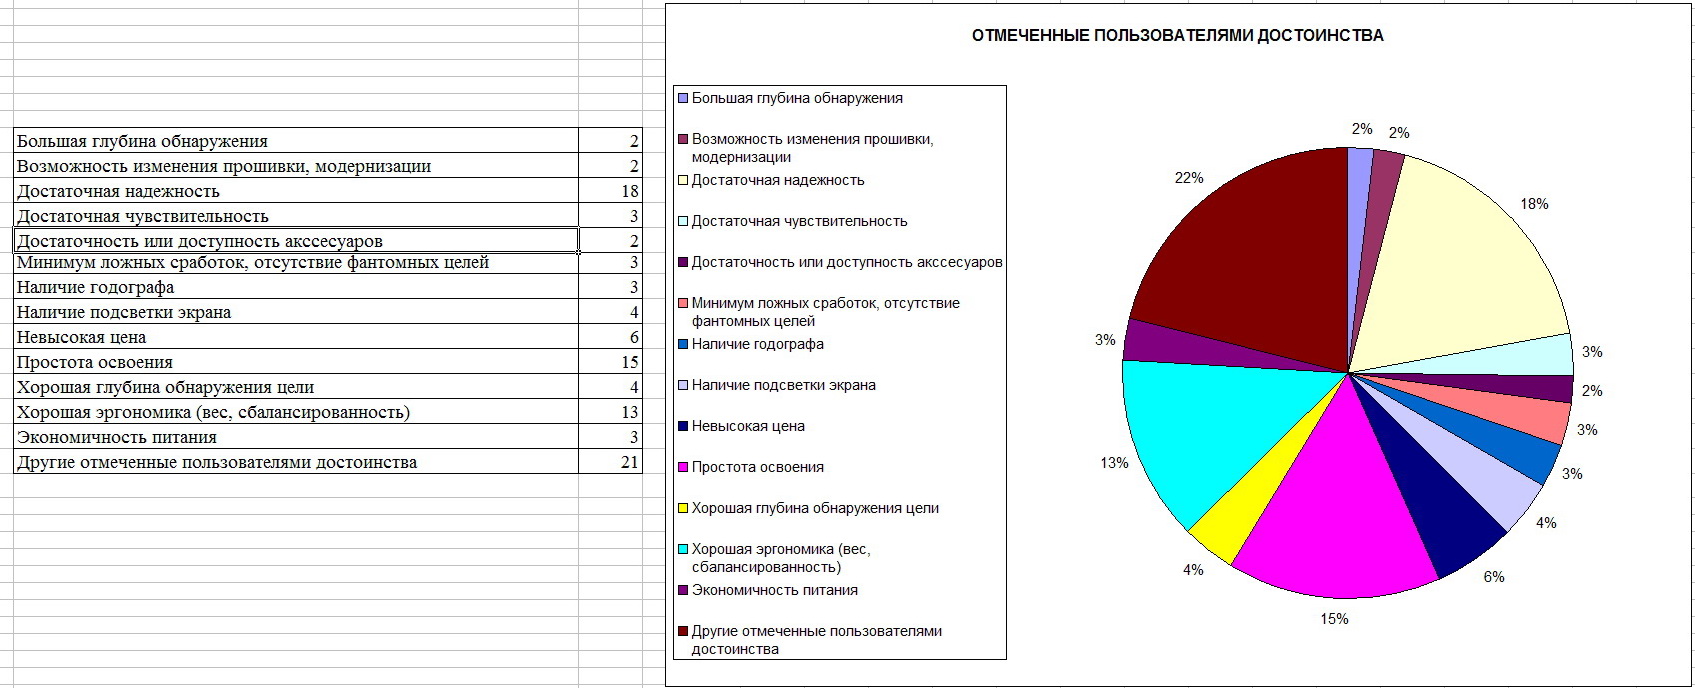Screen dimensions: 1695x688
Task: Select the 22% data label on chart
Action: tap(1189, 178)
